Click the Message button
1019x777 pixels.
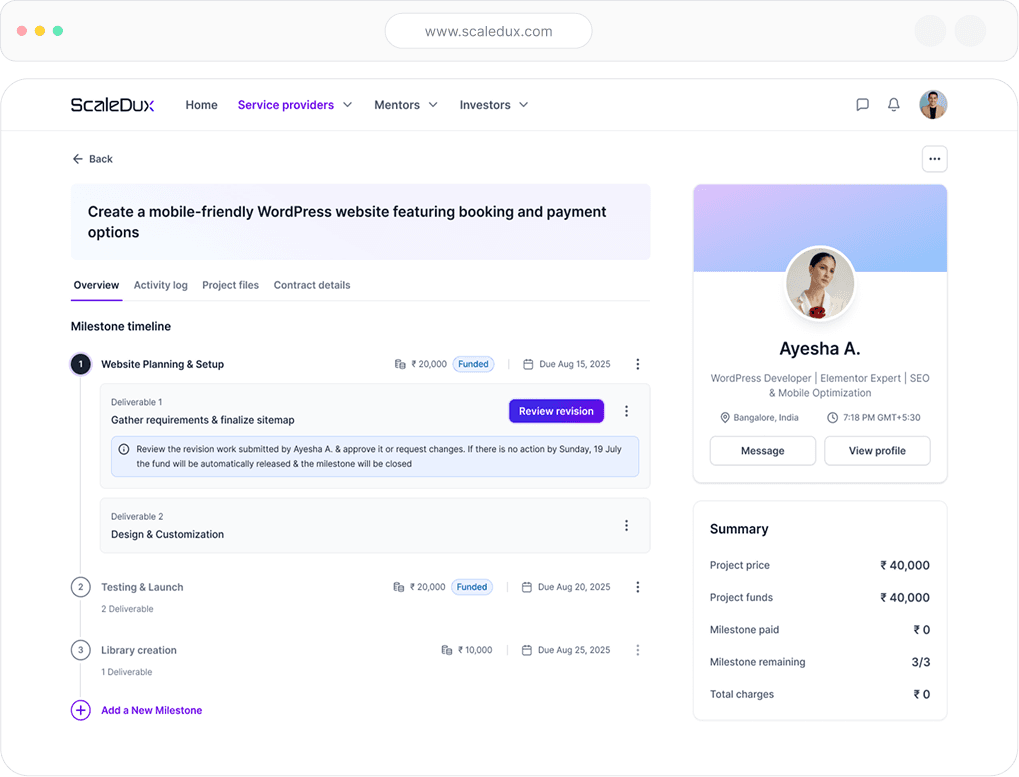pyautogui.click(x=762, y=450)
